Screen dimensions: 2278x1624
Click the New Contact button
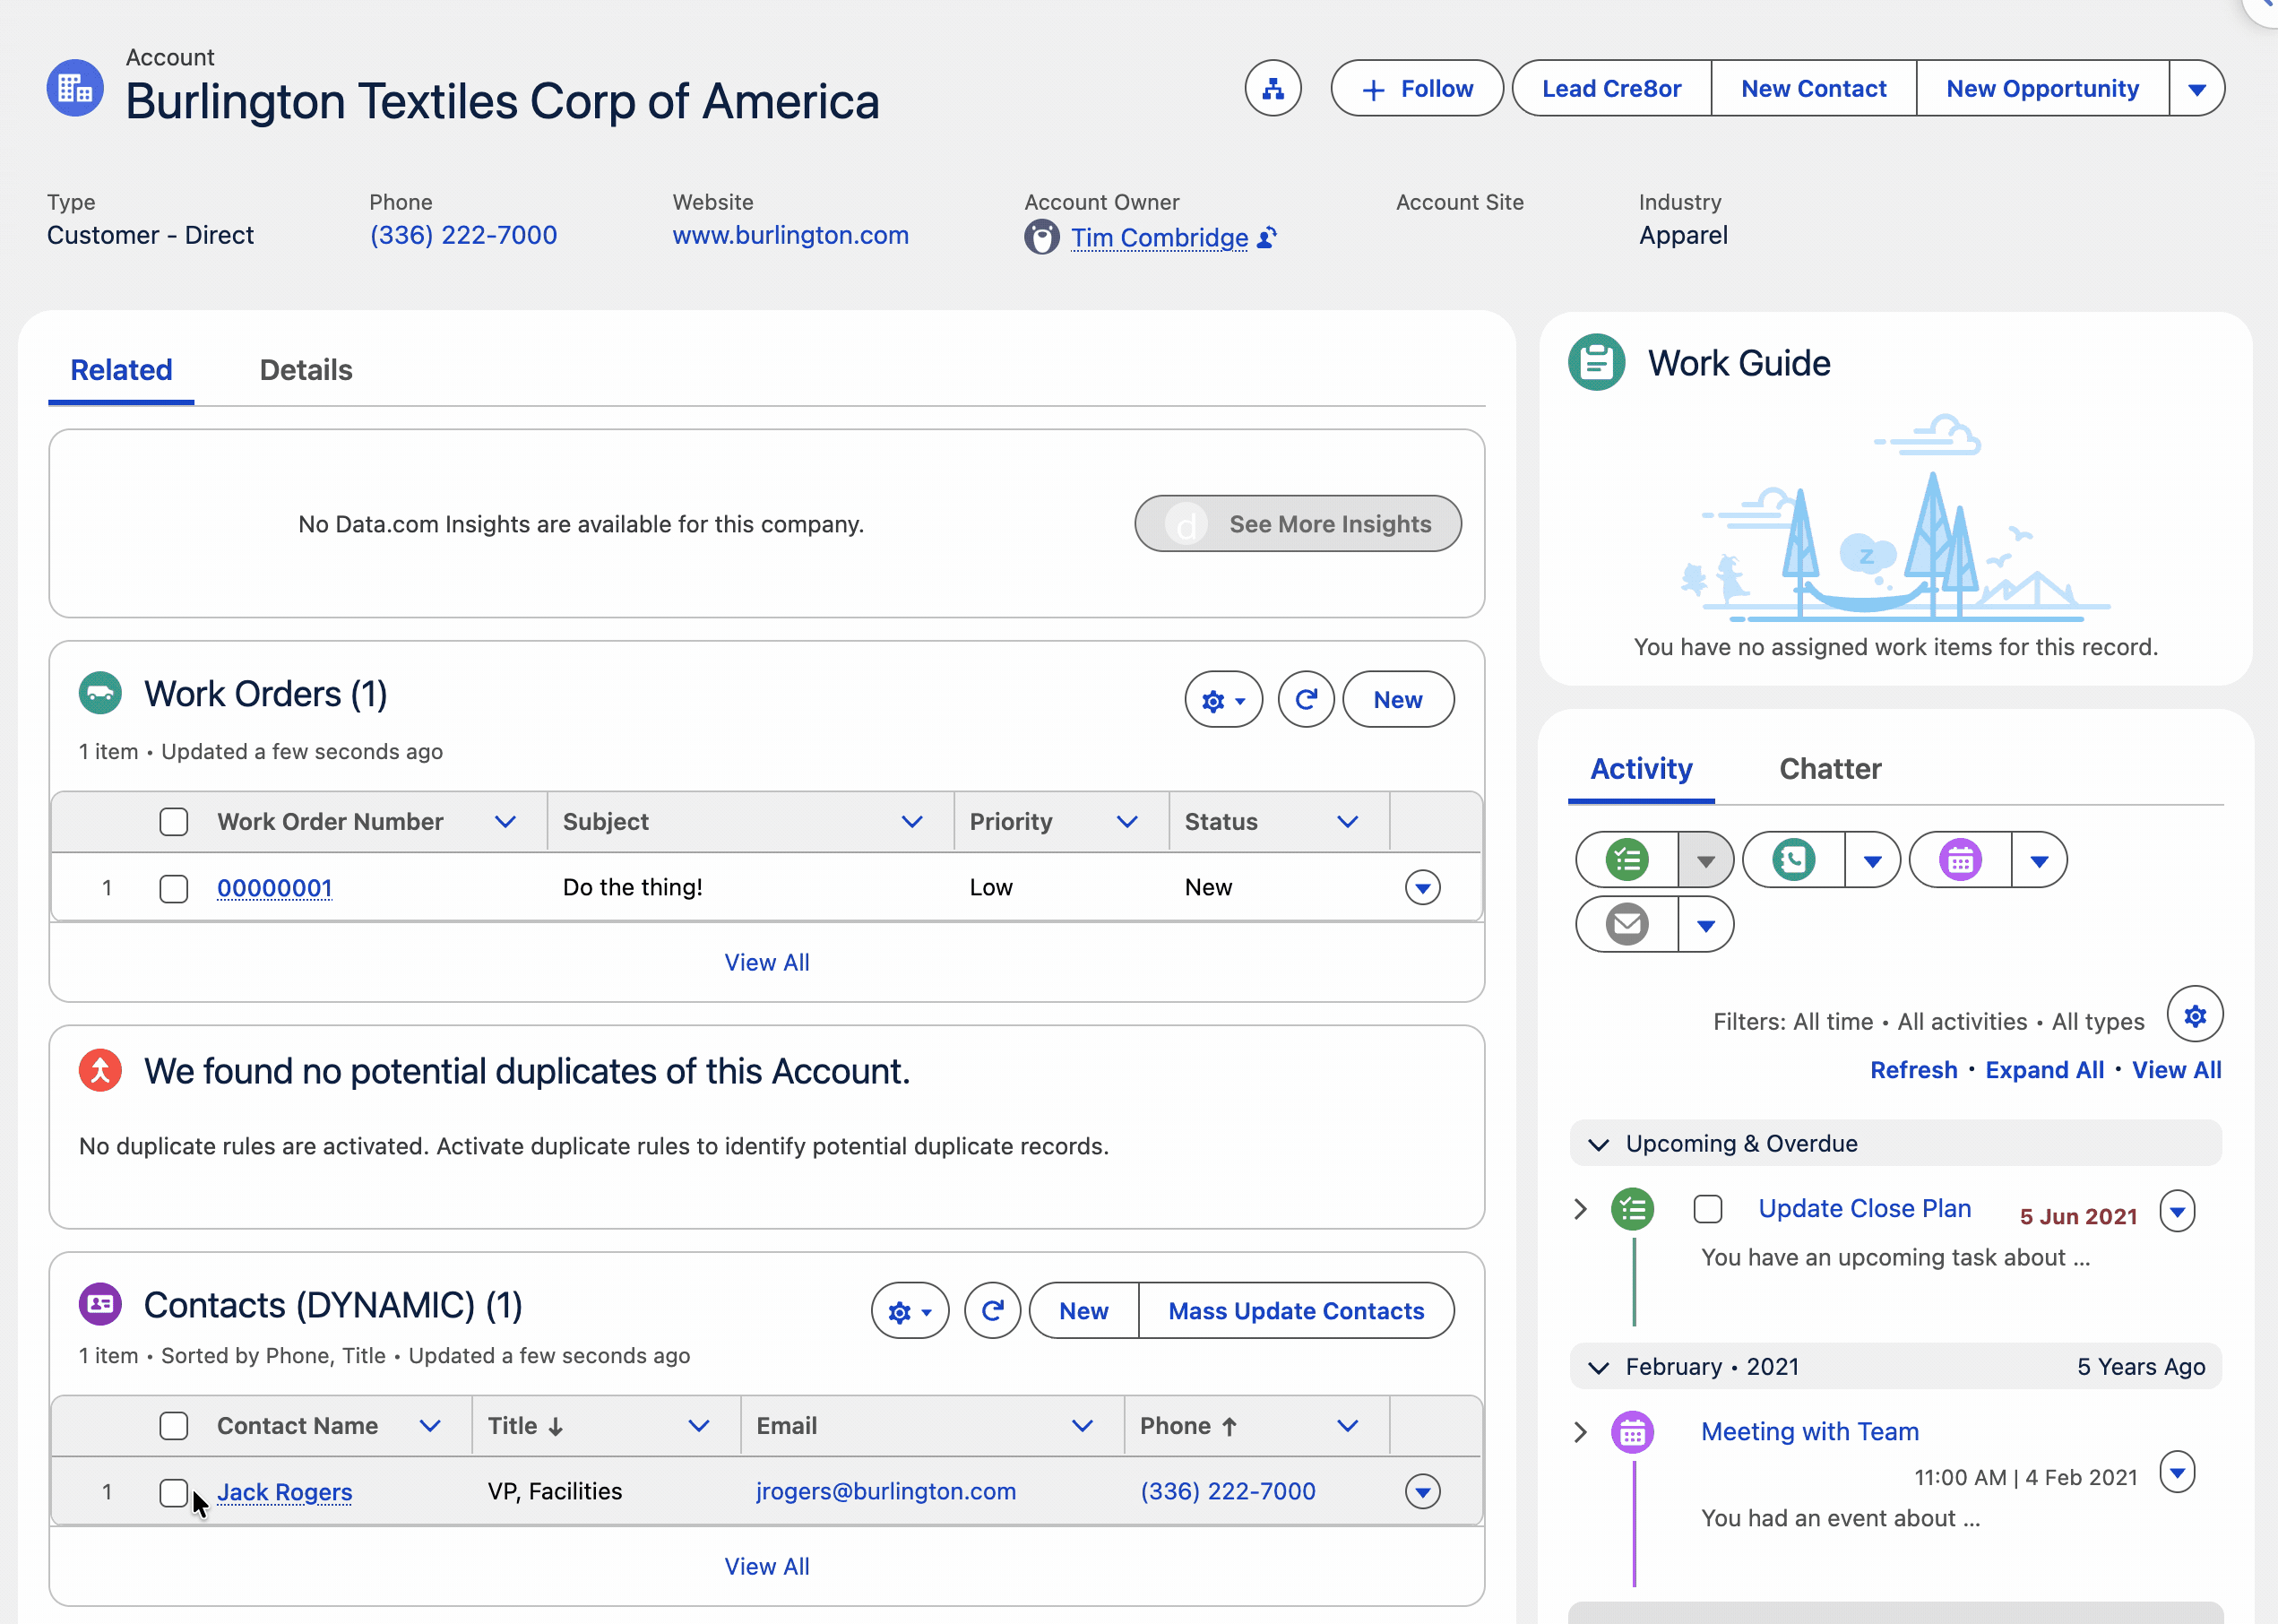1812,88
